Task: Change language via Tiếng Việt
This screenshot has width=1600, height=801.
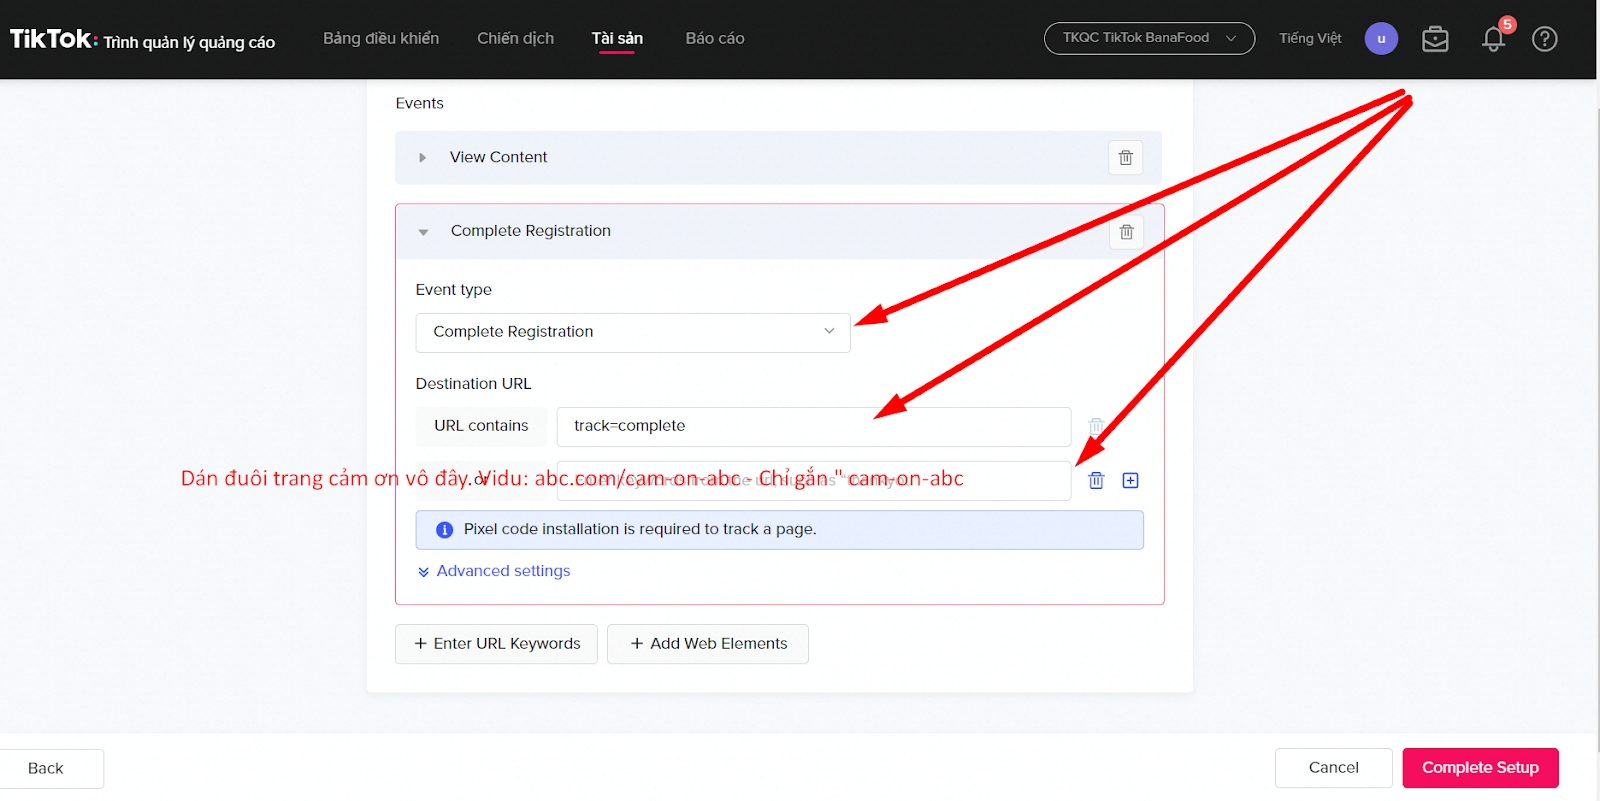Action: tap(1310, 38)
